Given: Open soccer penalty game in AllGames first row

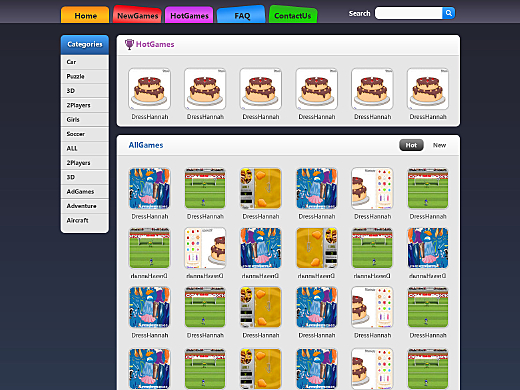Looking at the screenshot, I should (x=205, y=189).
